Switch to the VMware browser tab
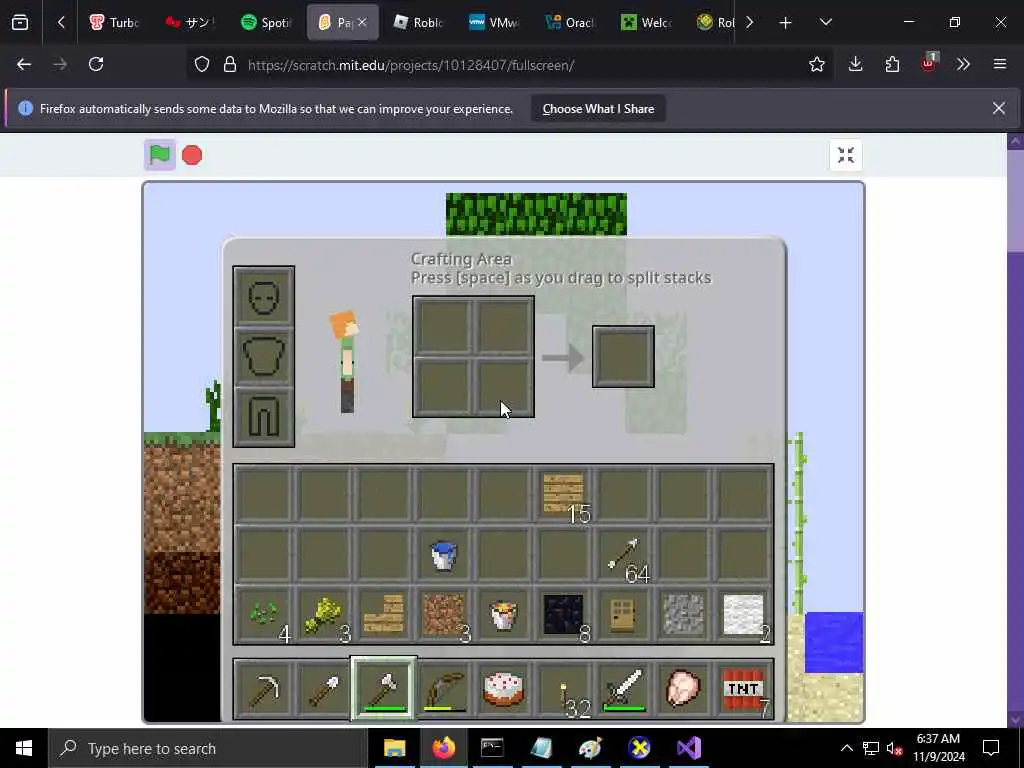This screenshot has width=1024, height=768. [x=494, y=22]
